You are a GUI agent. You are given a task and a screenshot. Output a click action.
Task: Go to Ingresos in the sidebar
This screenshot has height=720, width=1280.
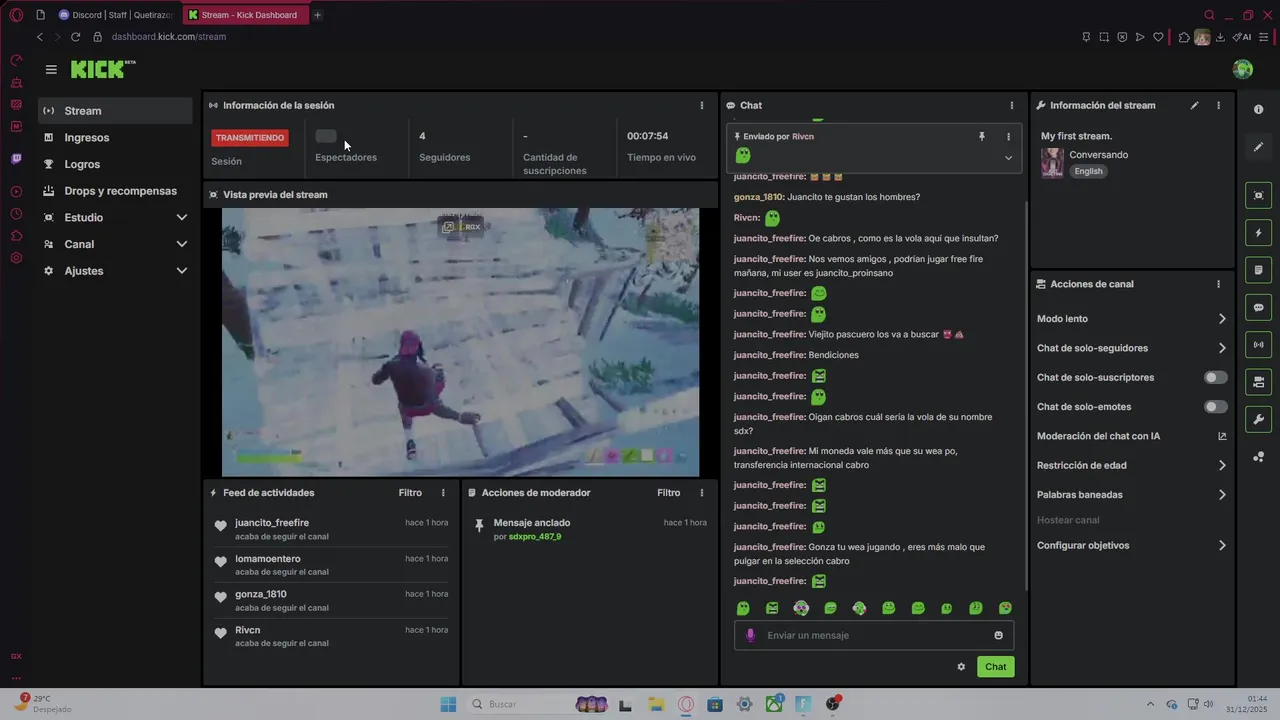pyautogui.click(x=115, y=138)
